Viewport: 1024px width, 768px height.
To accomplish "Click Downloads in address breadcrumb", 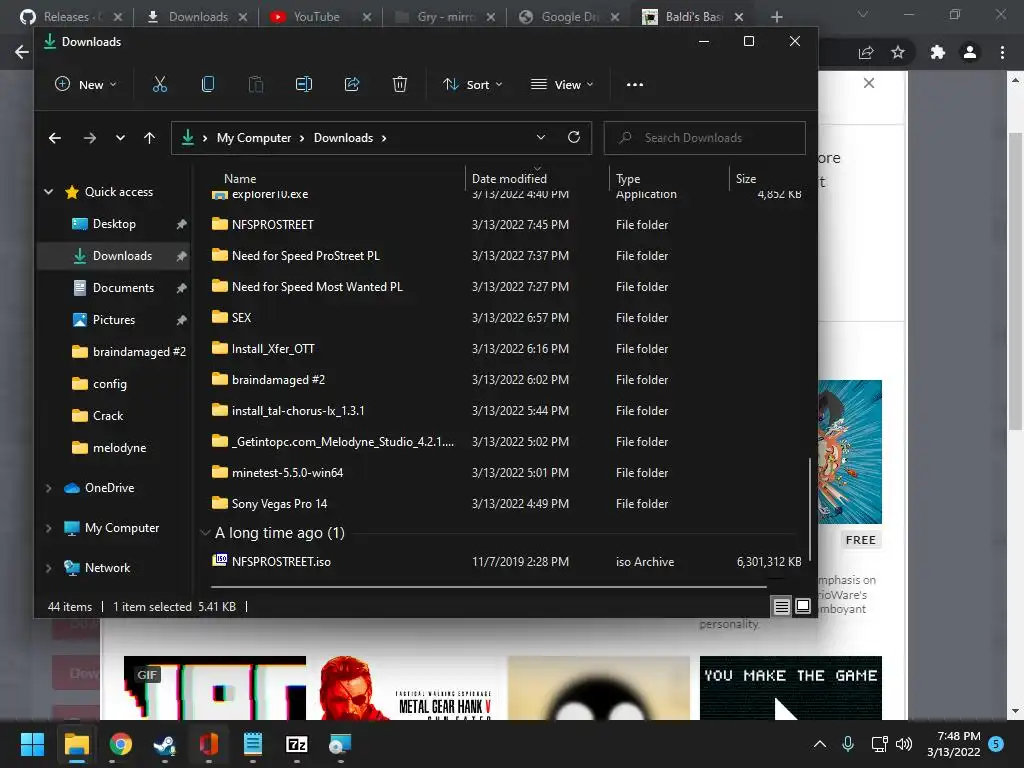I will tap(344, 138).
